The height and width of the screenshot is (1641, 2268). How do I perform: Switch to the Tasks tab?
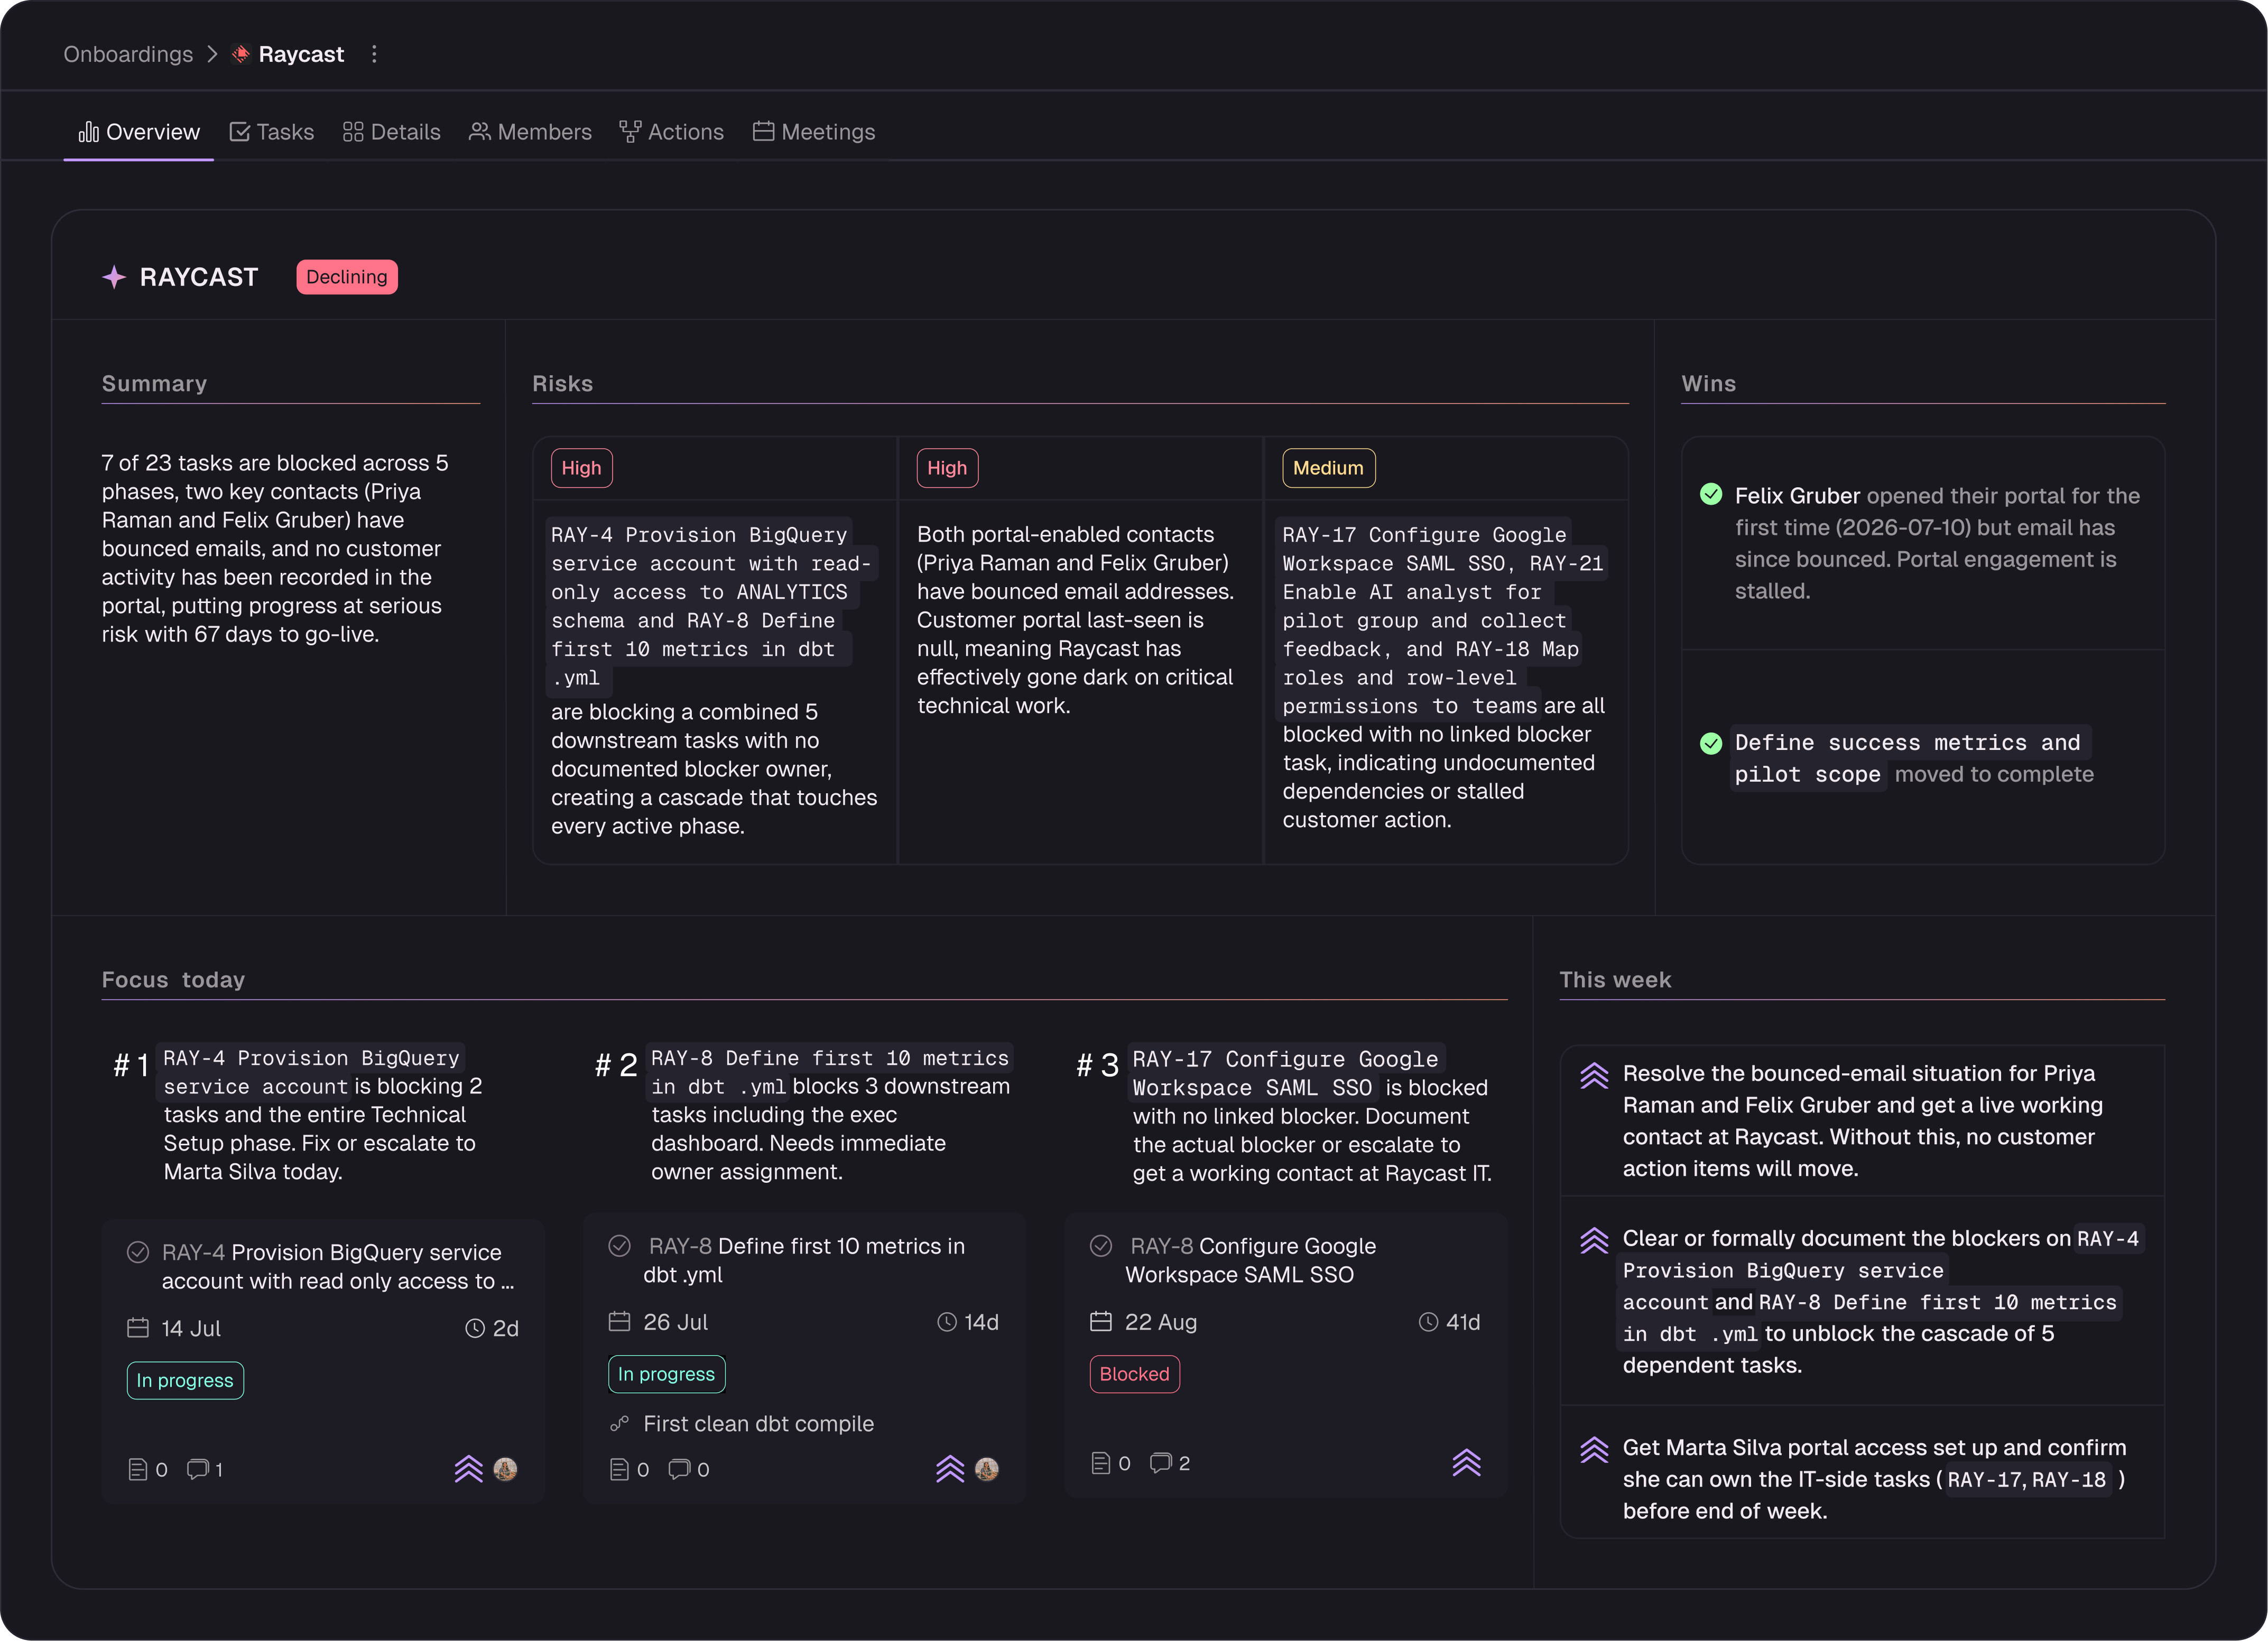coord(272,132)
